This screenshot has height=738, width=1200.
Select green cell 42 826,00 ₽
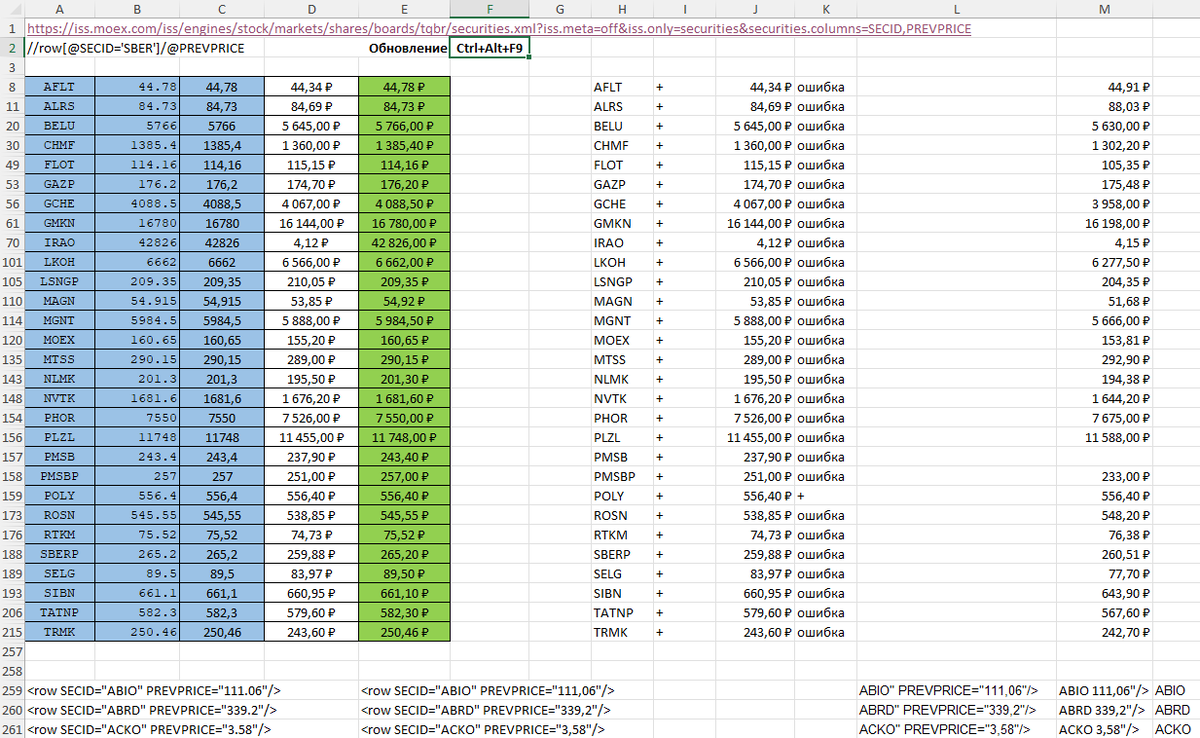(x=405, y=244)
